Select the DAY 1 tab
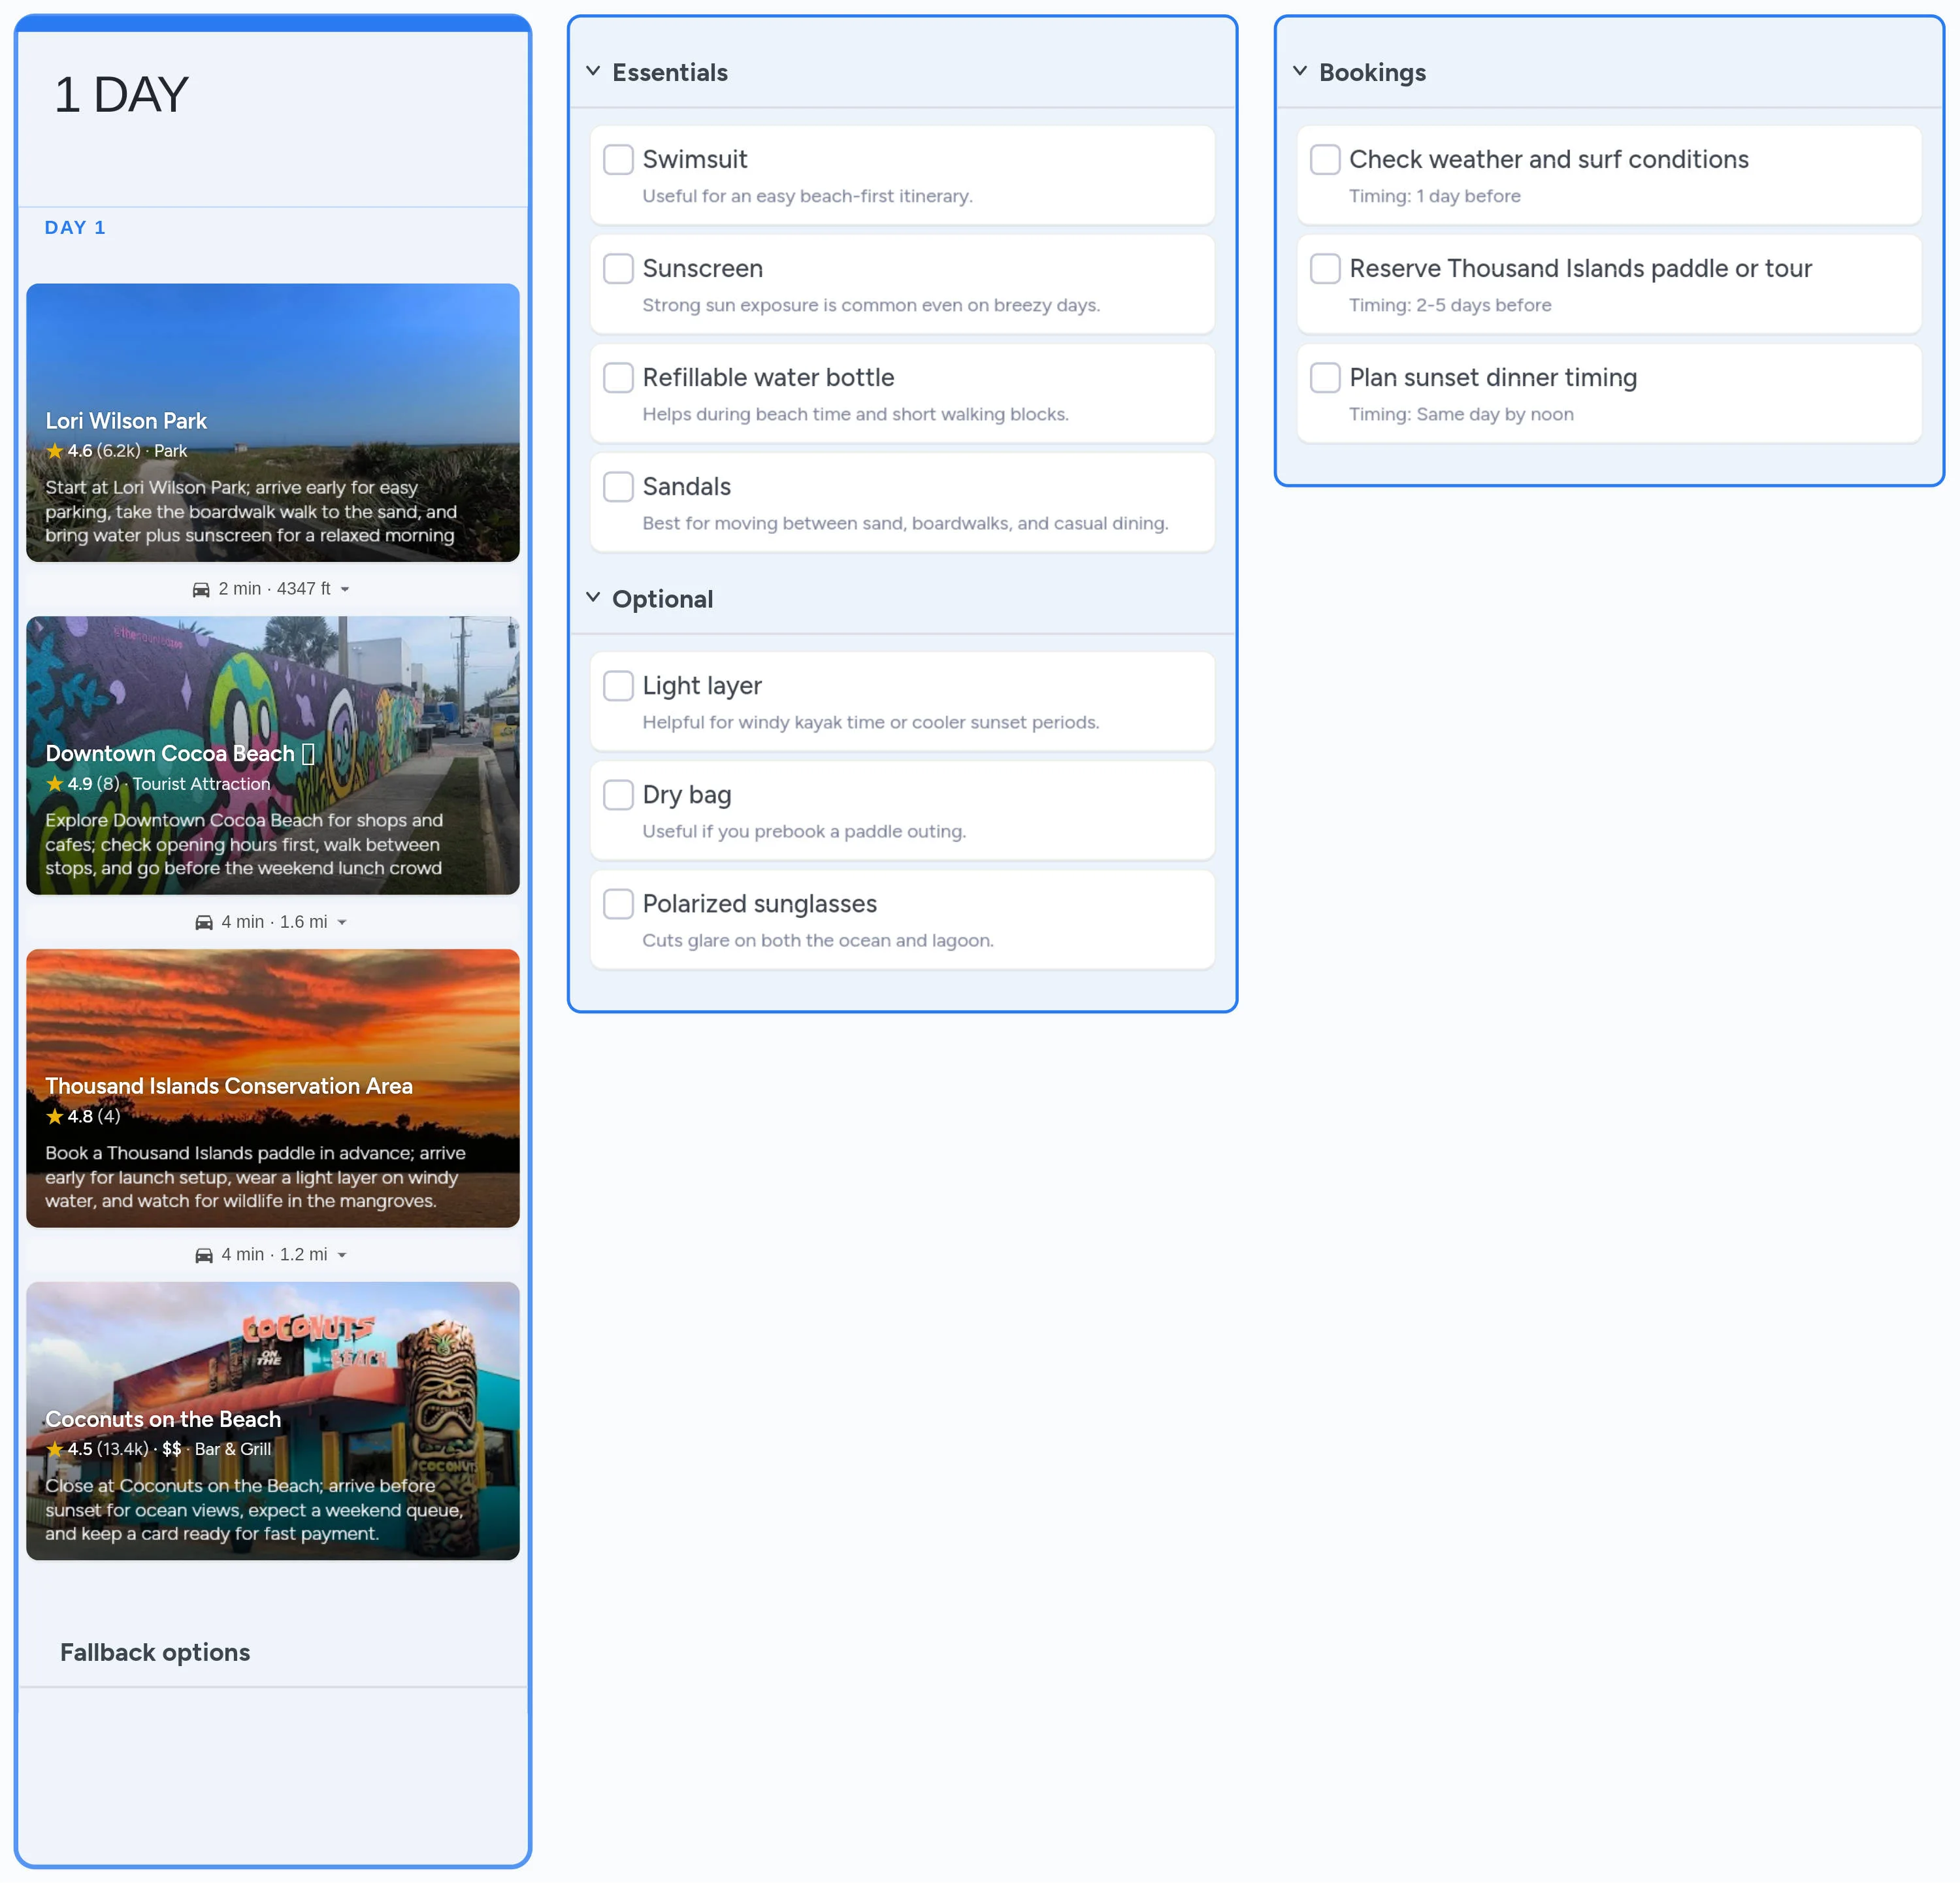This screenshot has width=1960, height=1883. point(76,227)
